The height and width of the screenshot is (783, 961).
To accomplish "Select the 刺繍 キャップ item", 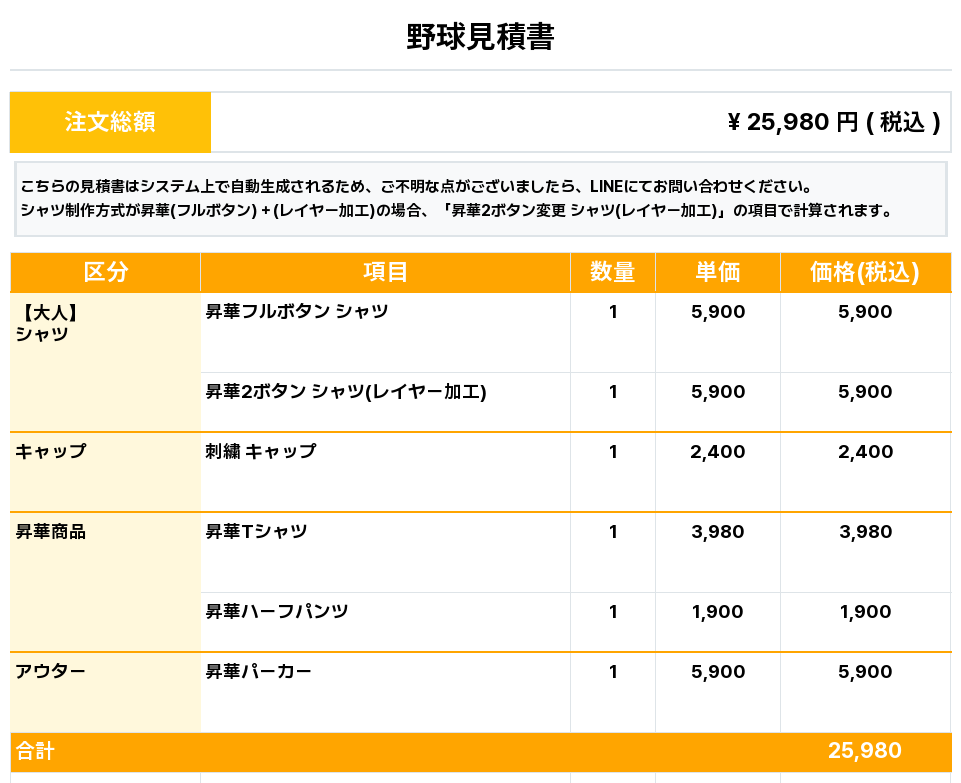I will click(x=261, y=452).
